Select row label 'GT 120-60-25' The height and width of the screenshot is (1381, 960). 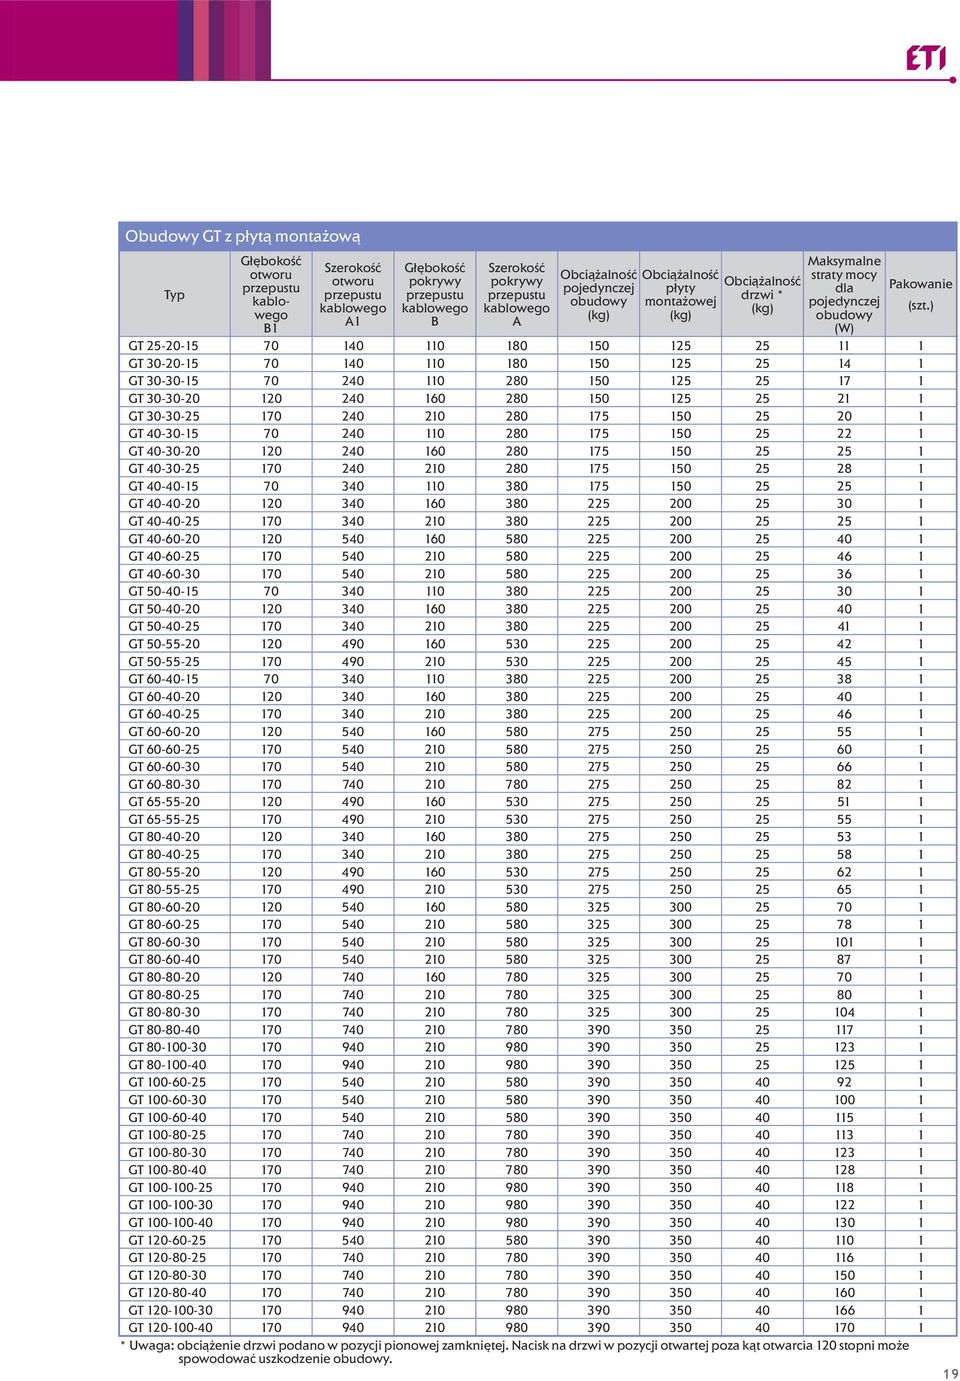[x=167, y=1240]
